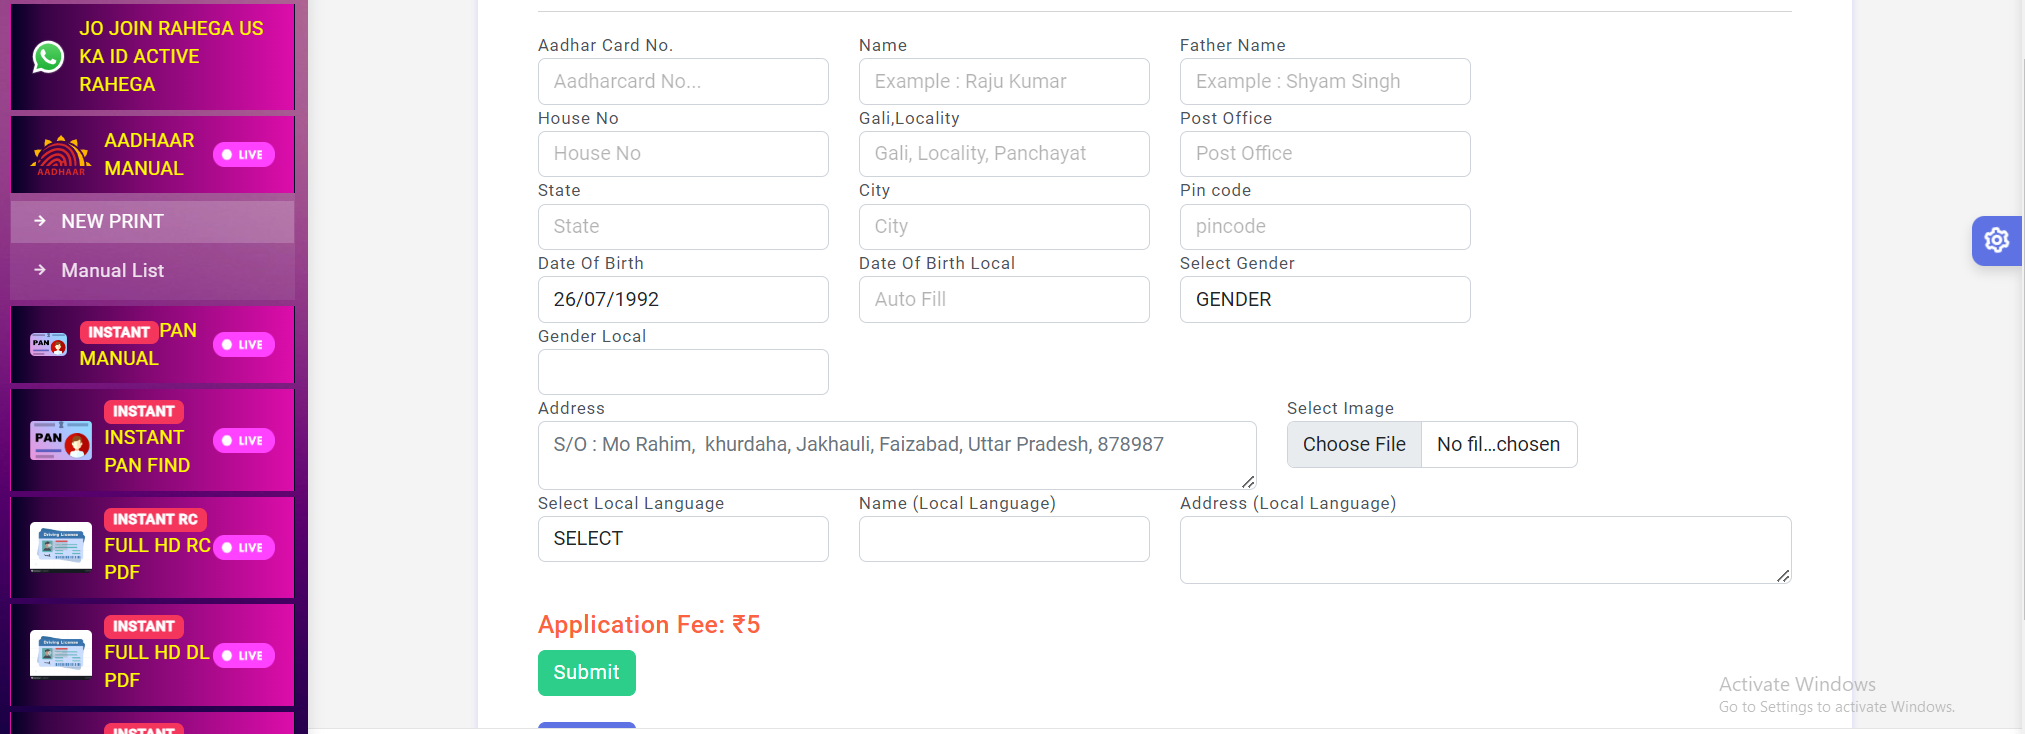Click the Full HD RC PDF thumbnail icon
Screen dimensions: 2025x734
coord(61,547)
